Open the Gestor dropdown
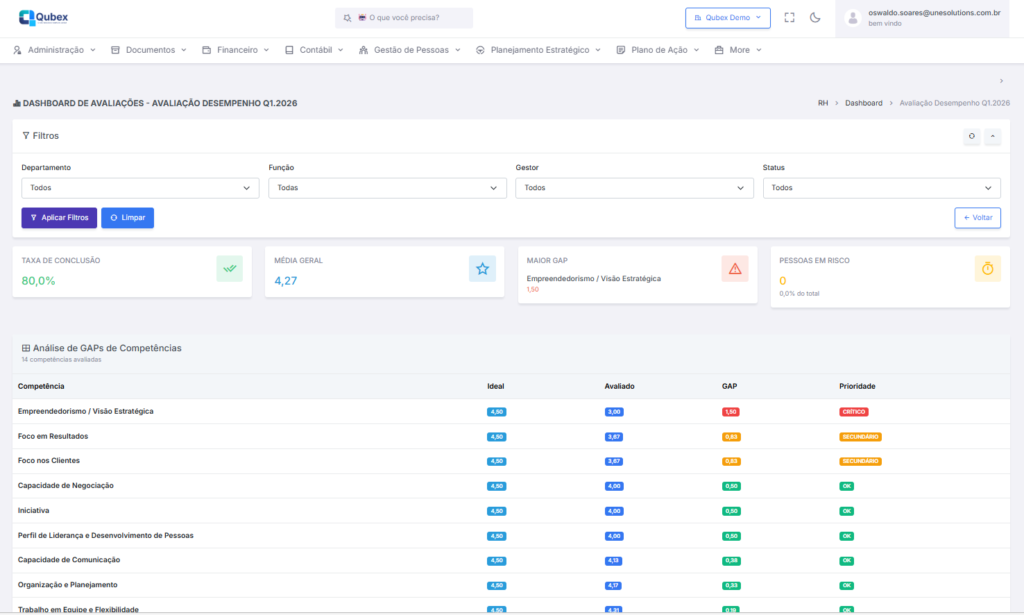The width and height of the screenshot is (1024, 615). 634,188
